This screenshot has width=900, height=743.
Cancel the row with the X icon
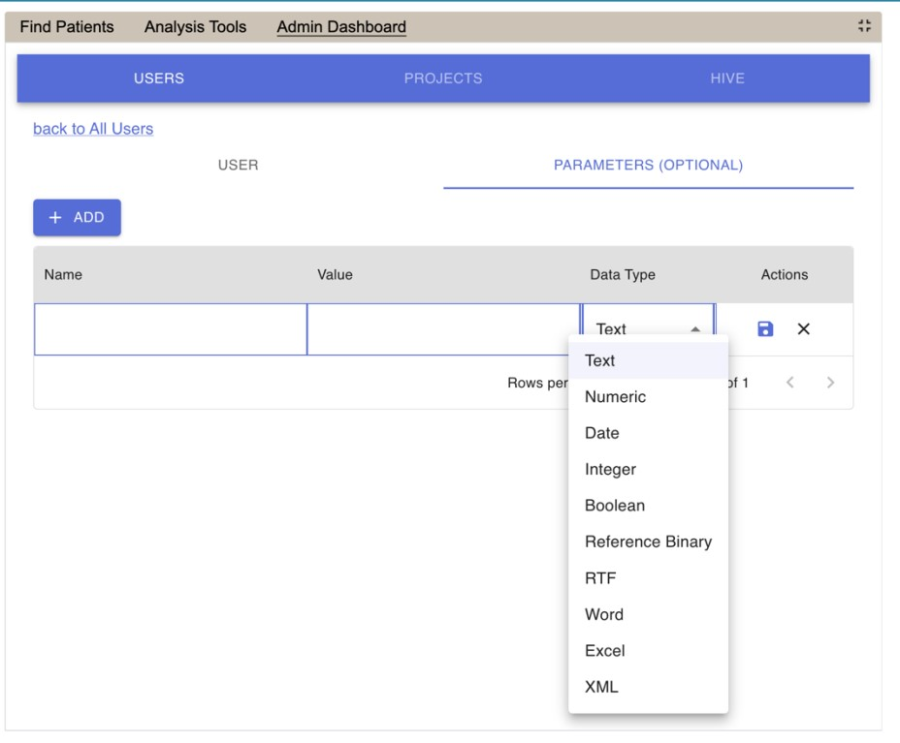[803, 329]
